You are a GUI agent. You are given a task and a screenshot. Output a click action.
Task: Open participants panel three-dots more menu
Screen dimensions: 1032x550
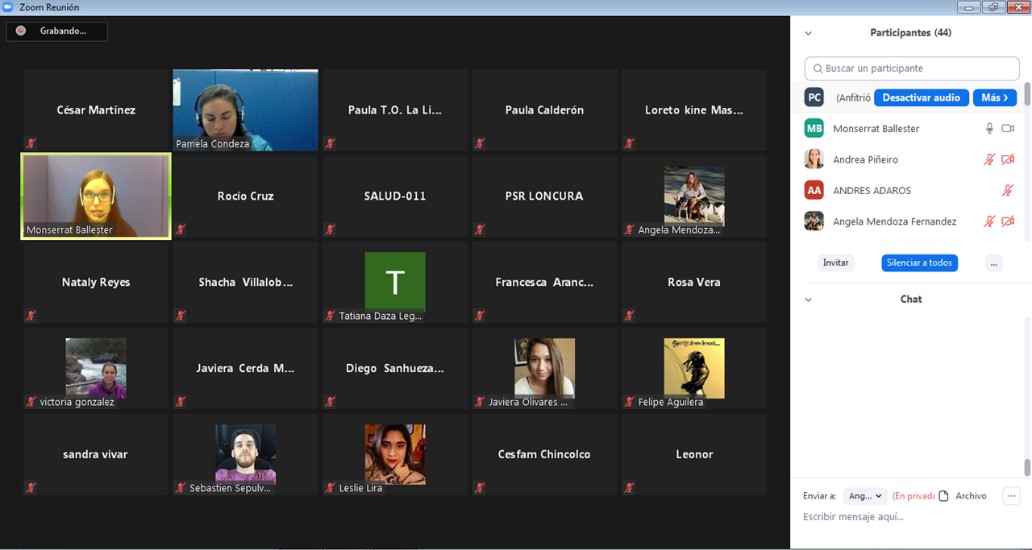pyautogui.click(x=993, y=263)
